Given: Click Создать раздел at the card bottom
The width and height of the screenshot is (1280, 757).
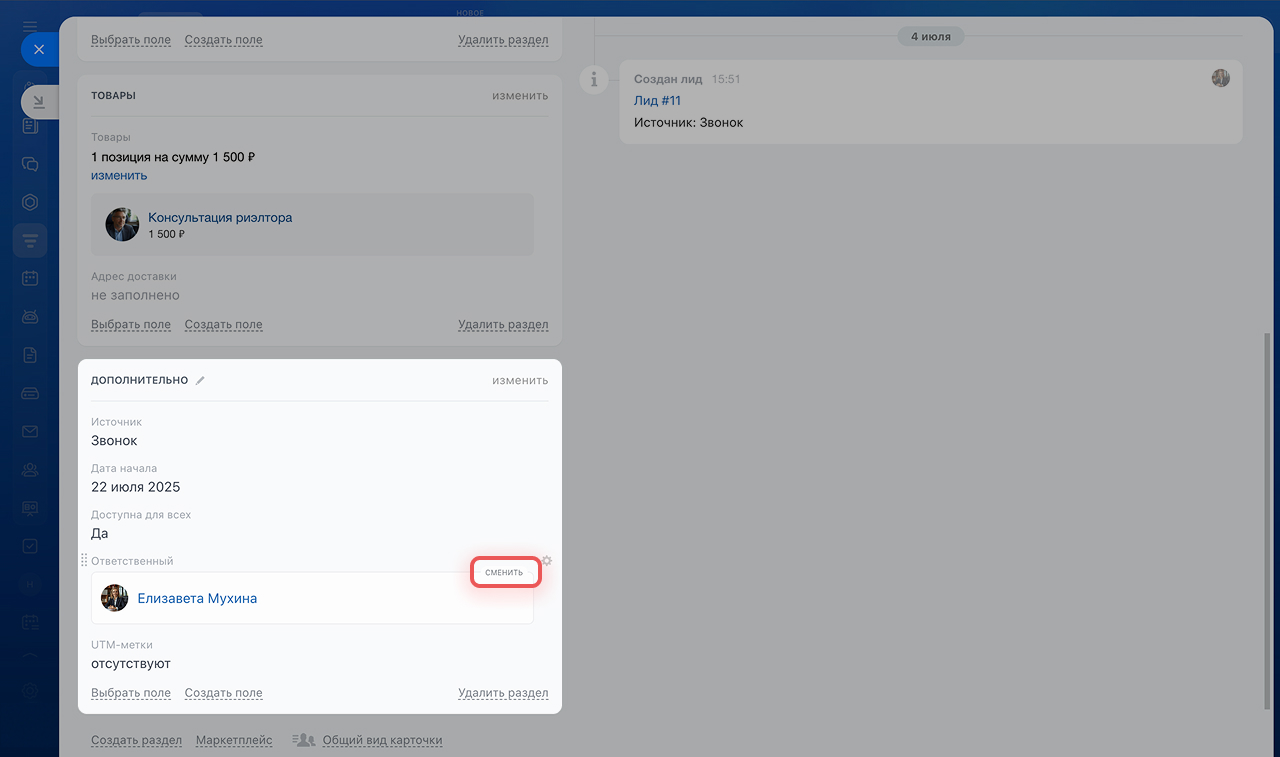Looking at the screenshot, I should tap(136, 740).
